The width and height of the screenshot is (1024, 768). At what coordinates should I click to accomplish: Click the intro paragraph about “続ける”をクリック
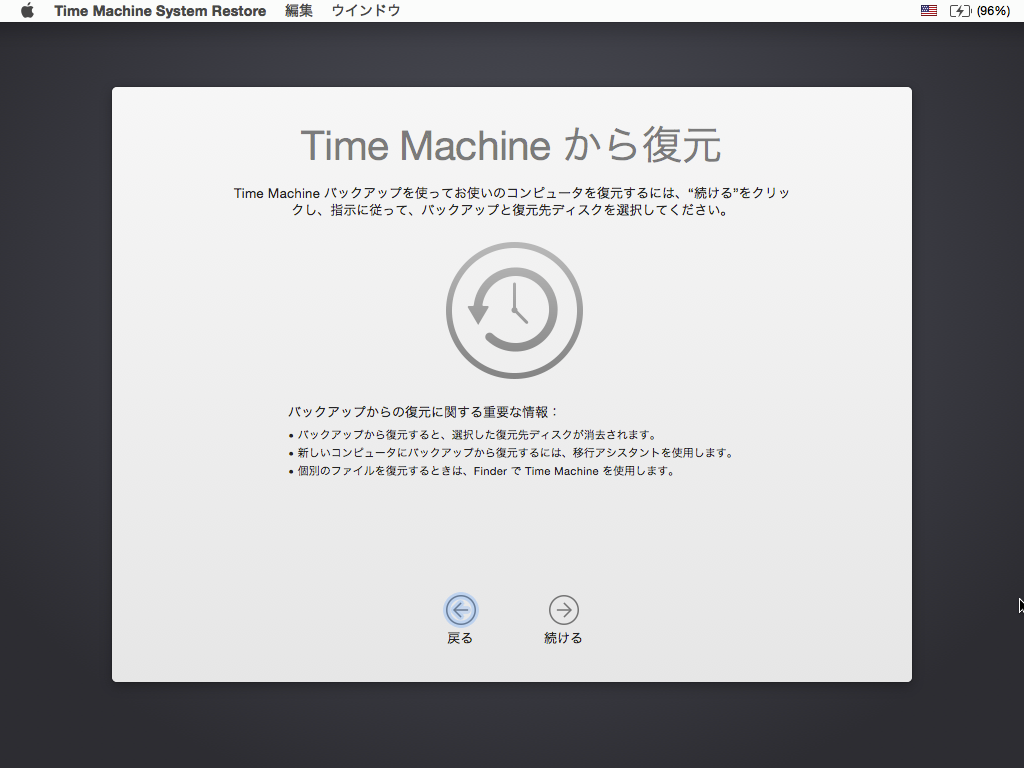(512, 201)
